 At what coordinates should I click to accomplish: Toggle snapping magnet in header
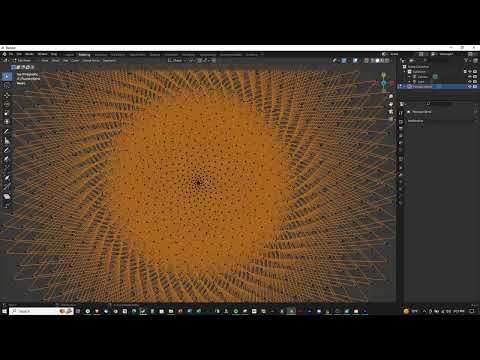tap(200, 60)
